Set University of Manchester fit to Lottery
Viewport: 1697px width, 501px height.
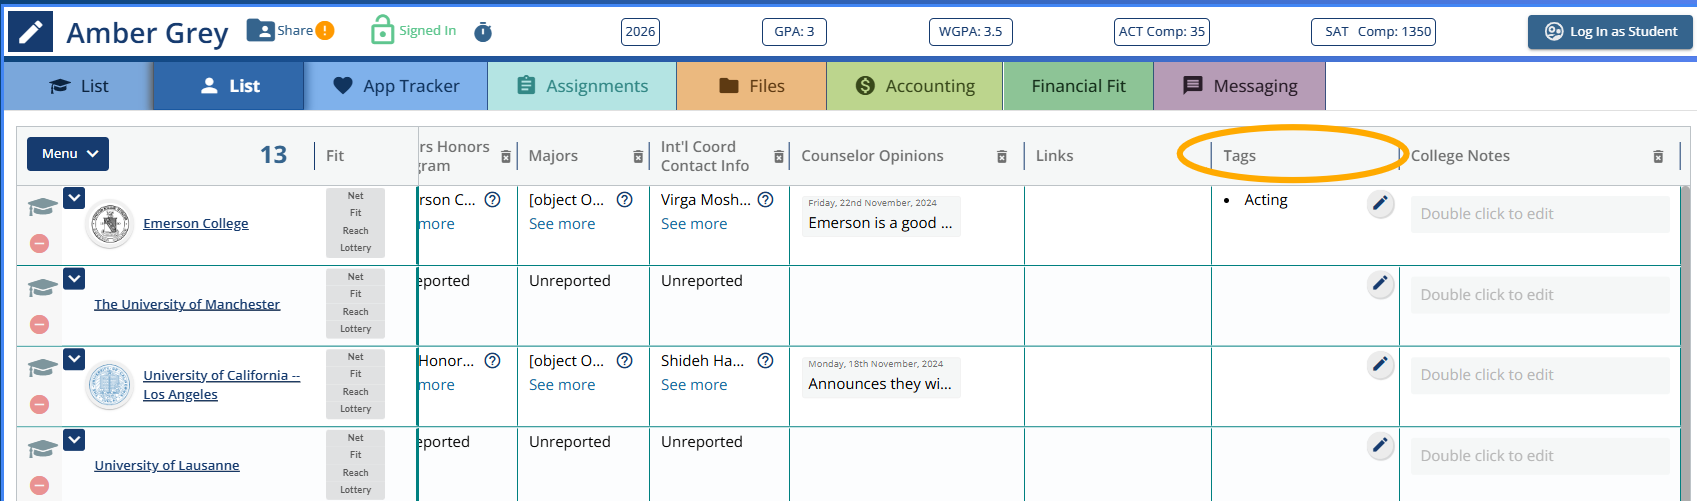[x=355, y=329]
